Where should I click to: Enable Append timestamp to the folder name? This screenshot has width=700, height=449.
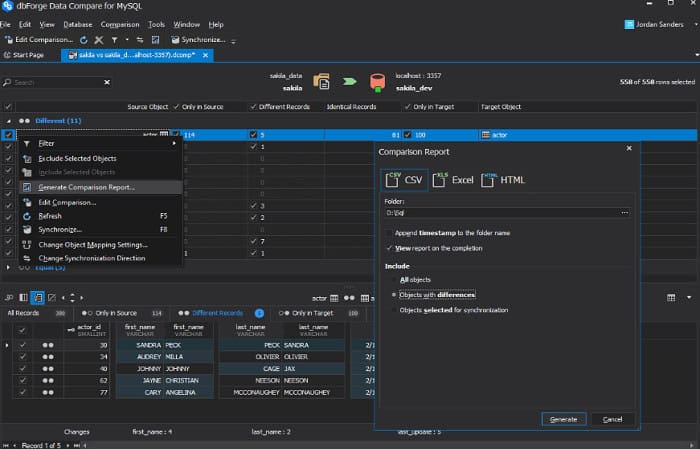coord(389,233)
